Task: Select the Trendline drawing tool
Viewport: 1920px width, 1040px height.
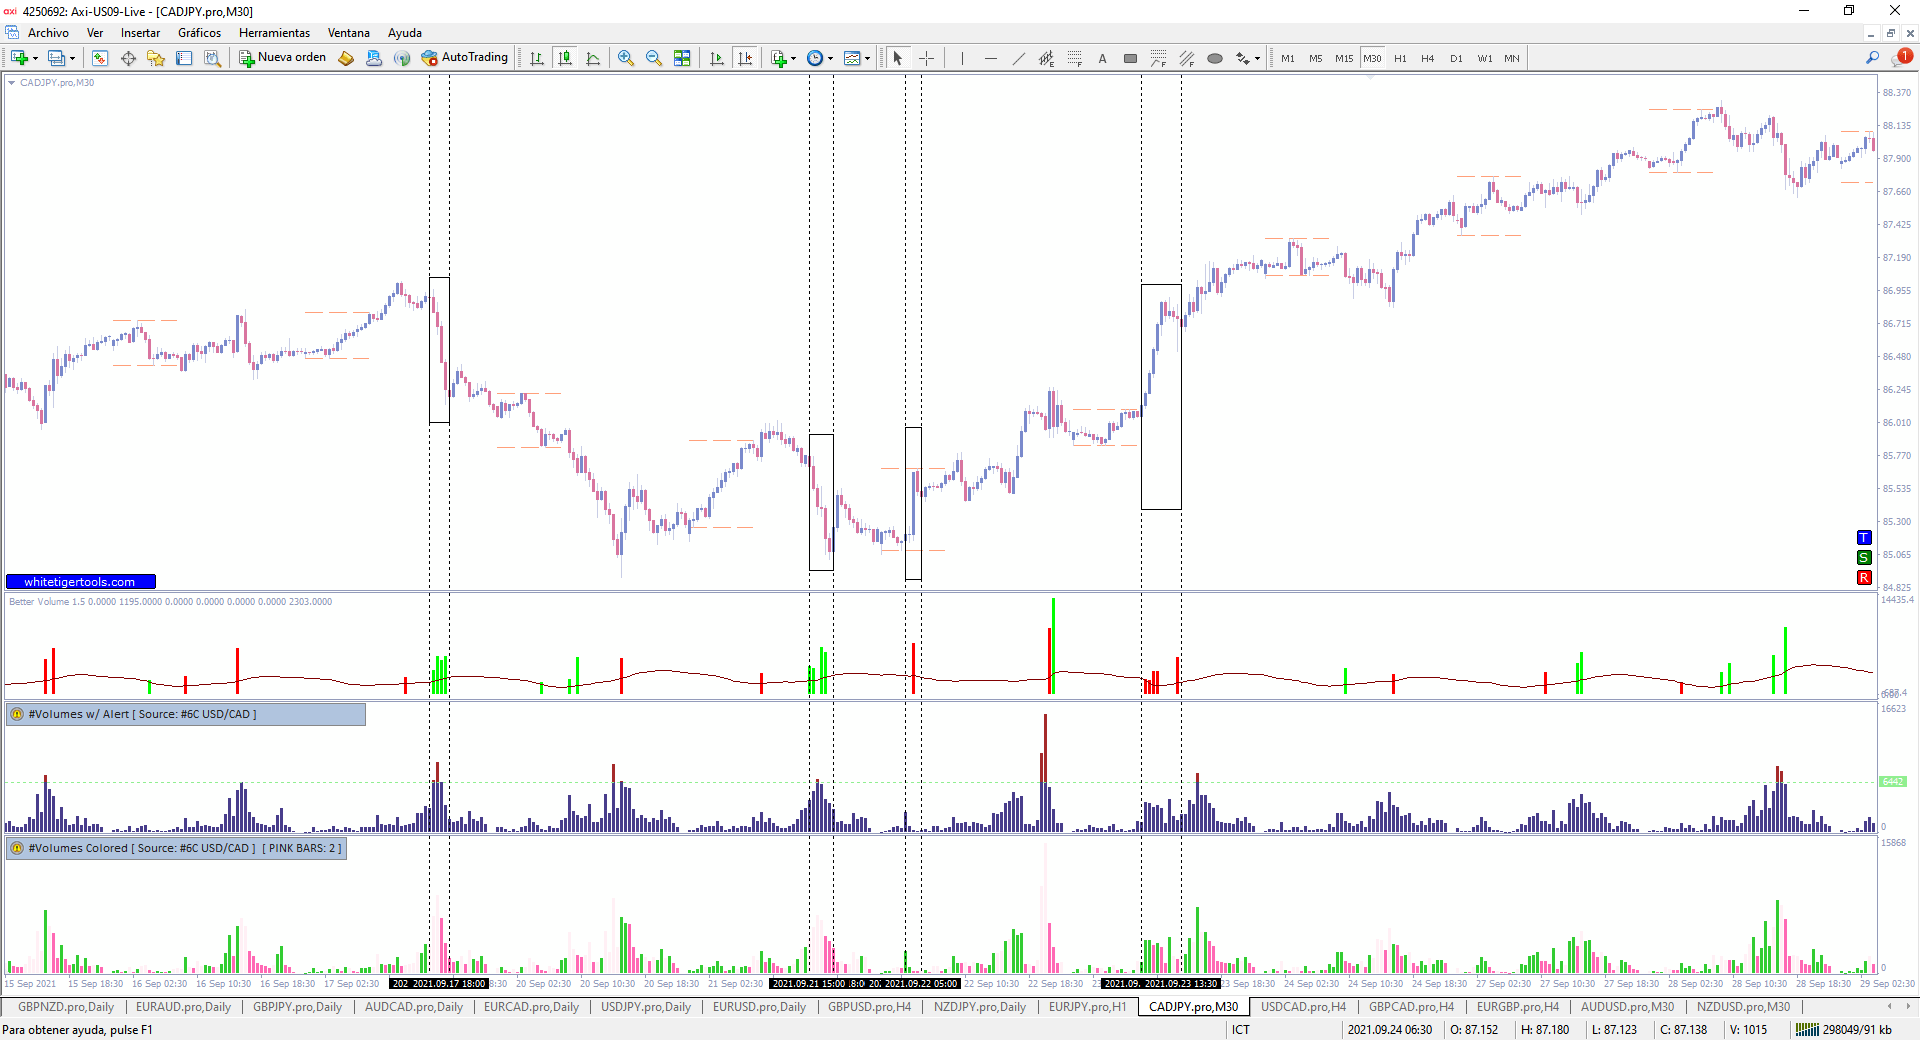Action: [1019, 58]
